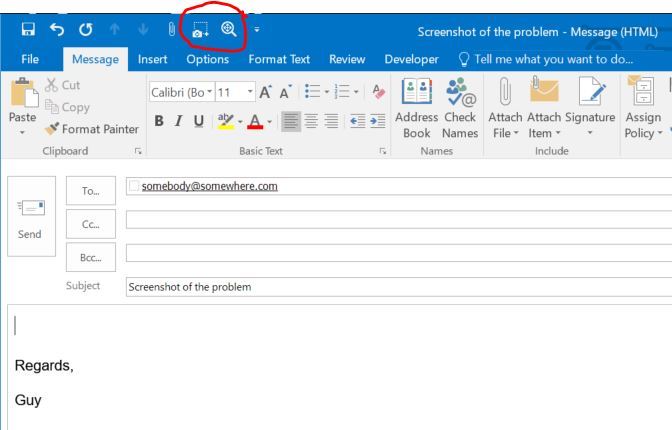
Task: Align text right
Action: click(331, 121)
